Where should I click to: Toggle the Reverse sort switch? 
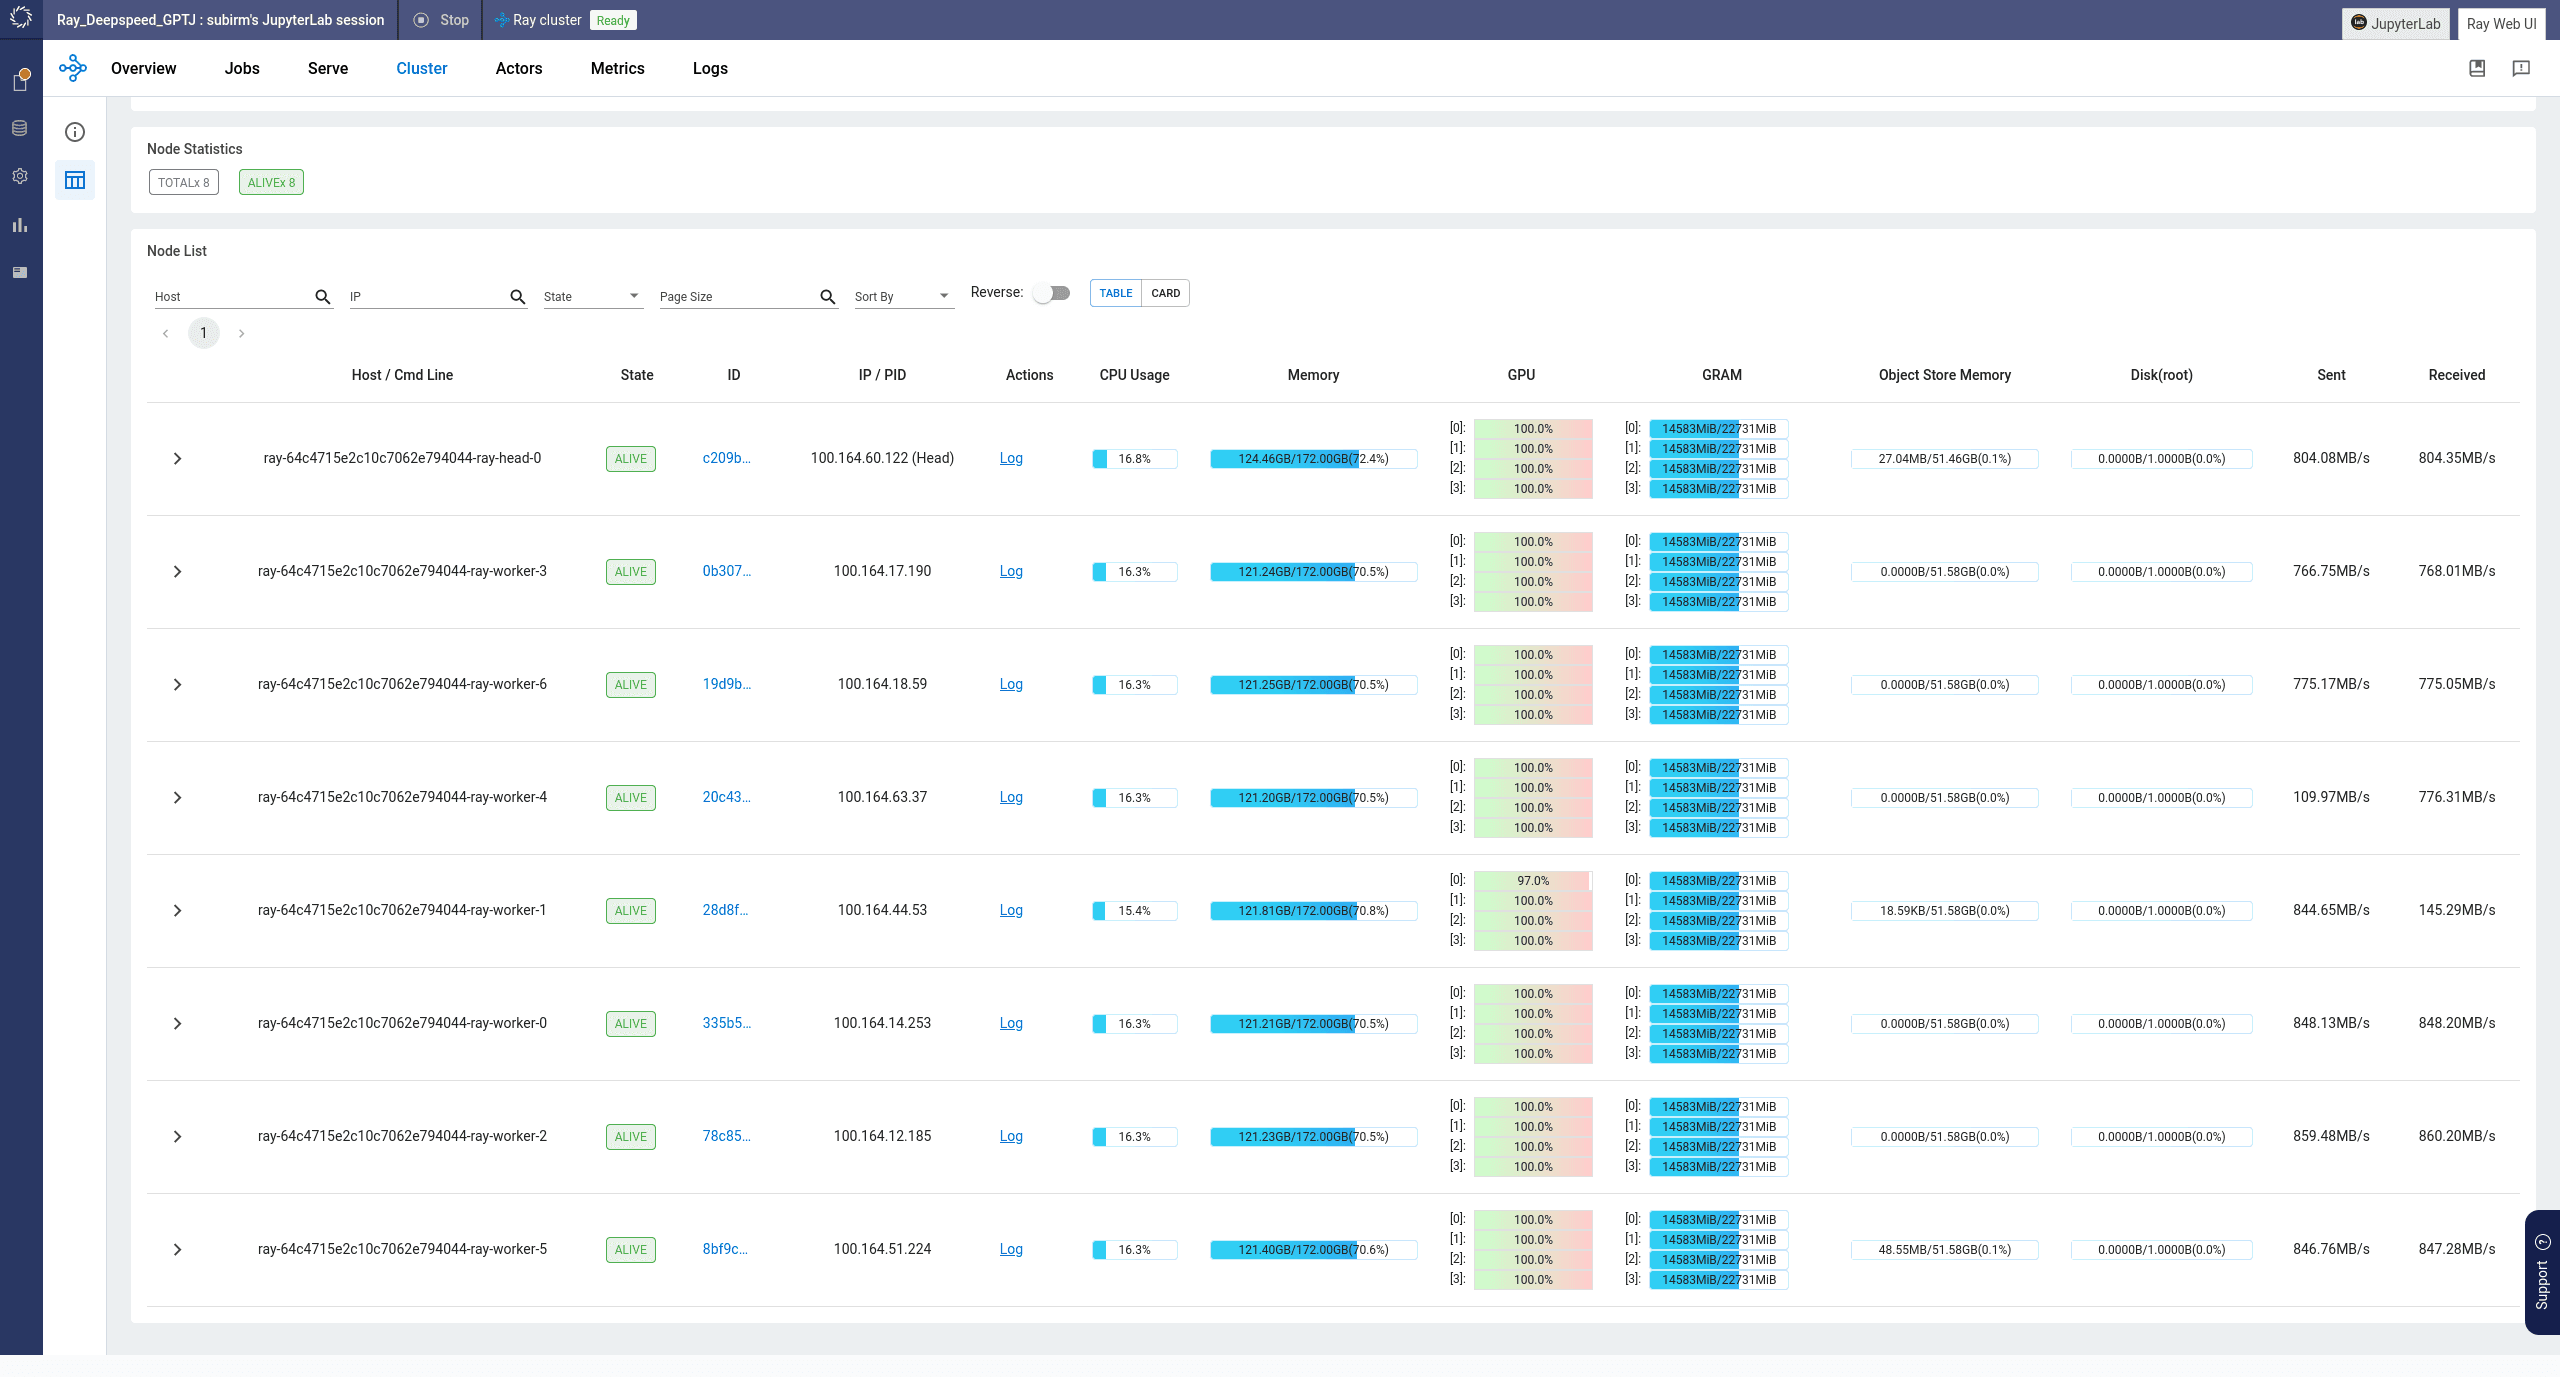click(x=1052, y=293)
